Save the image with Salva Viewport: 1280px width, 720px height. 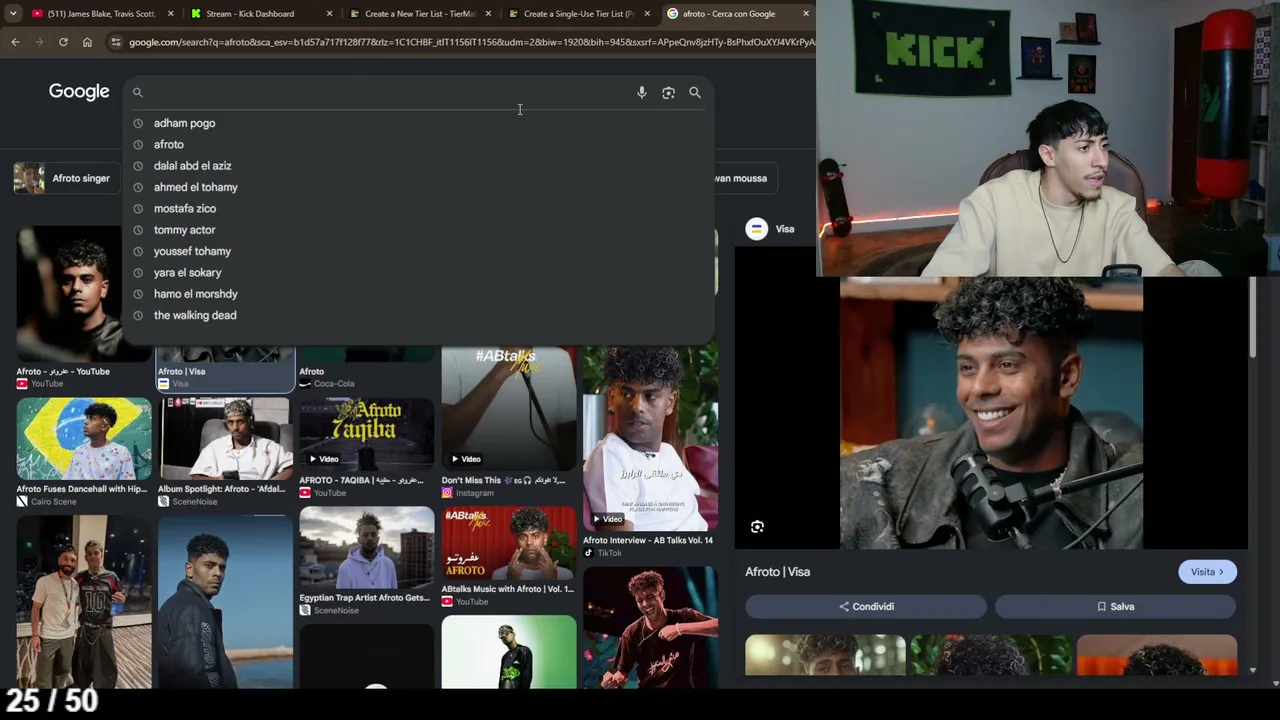point(1115,606)
